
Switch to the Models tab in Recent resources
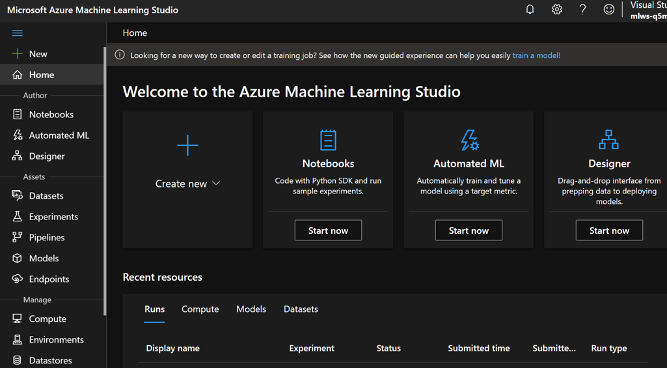(251, 309)
